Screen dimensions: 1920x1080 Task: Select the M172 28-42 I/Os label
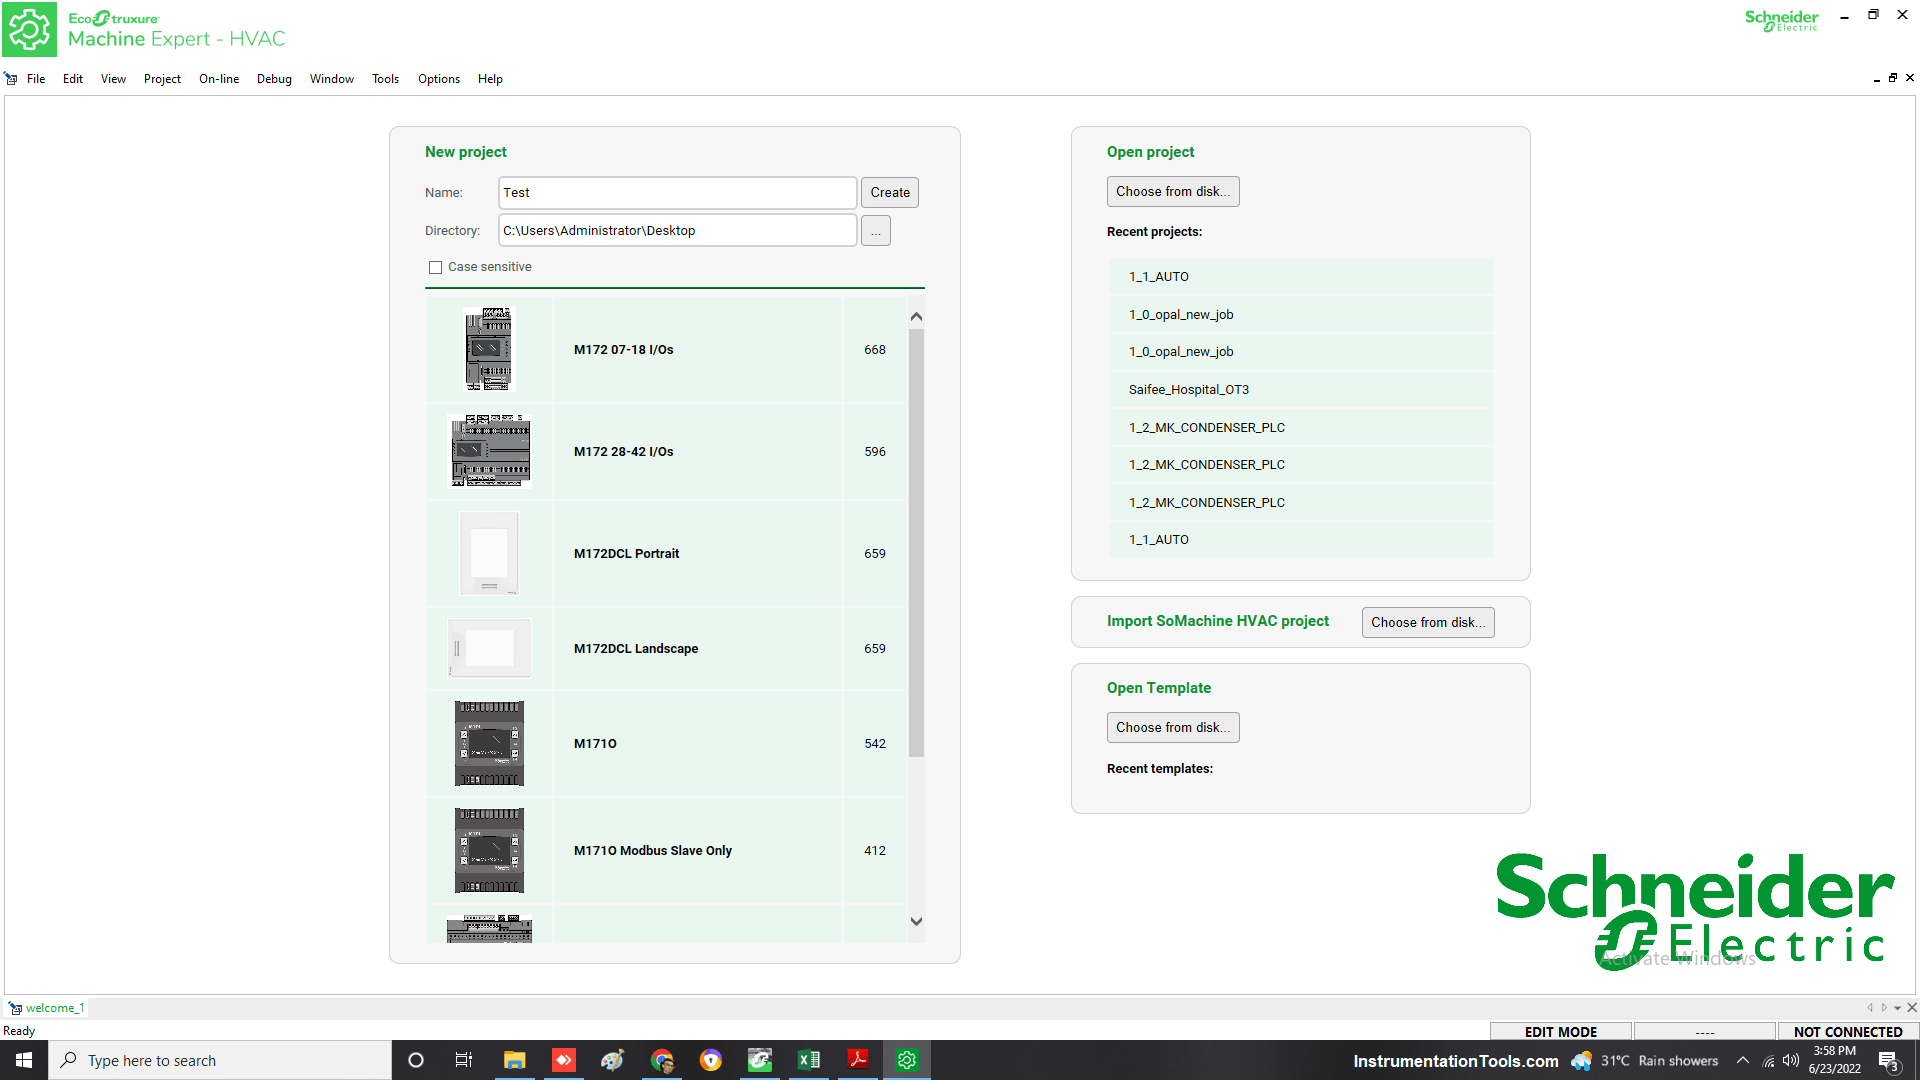[623, 452]
